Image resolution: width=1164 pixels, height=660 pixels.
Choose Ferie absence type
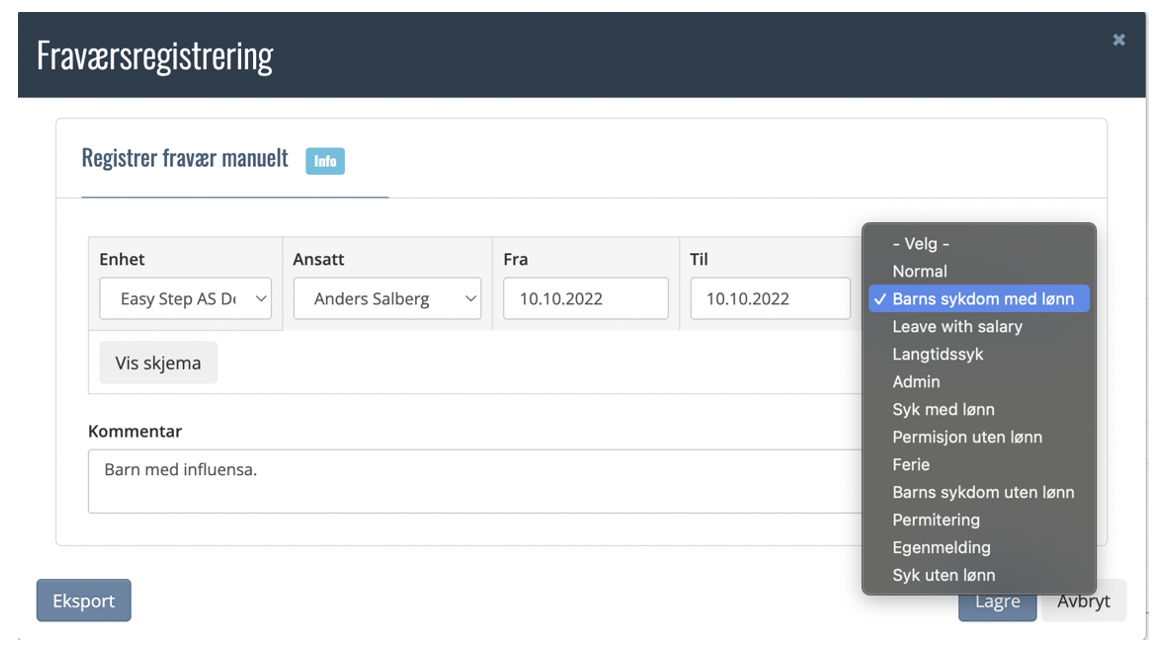(911, 465)
